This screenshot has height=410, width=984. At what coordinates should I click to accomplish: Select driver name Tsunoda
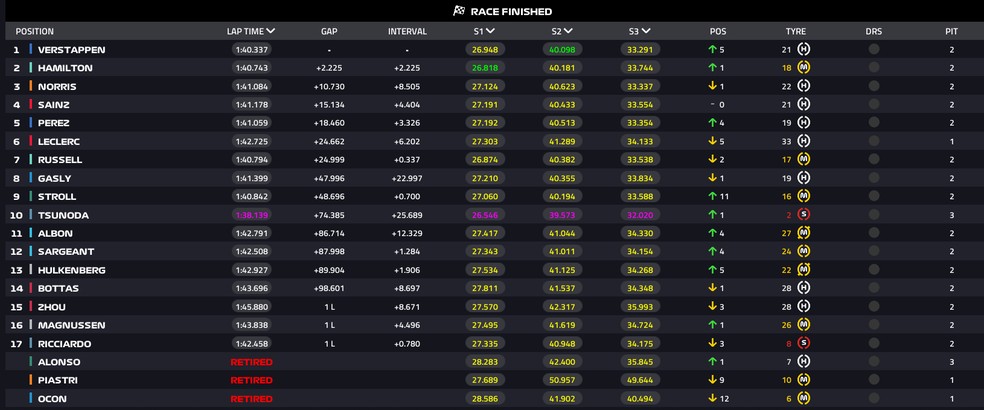(x=63, y=215)
